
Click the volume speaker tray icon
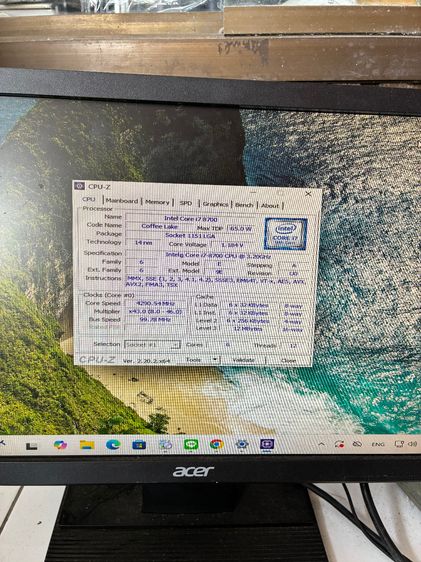coord(413,444)
